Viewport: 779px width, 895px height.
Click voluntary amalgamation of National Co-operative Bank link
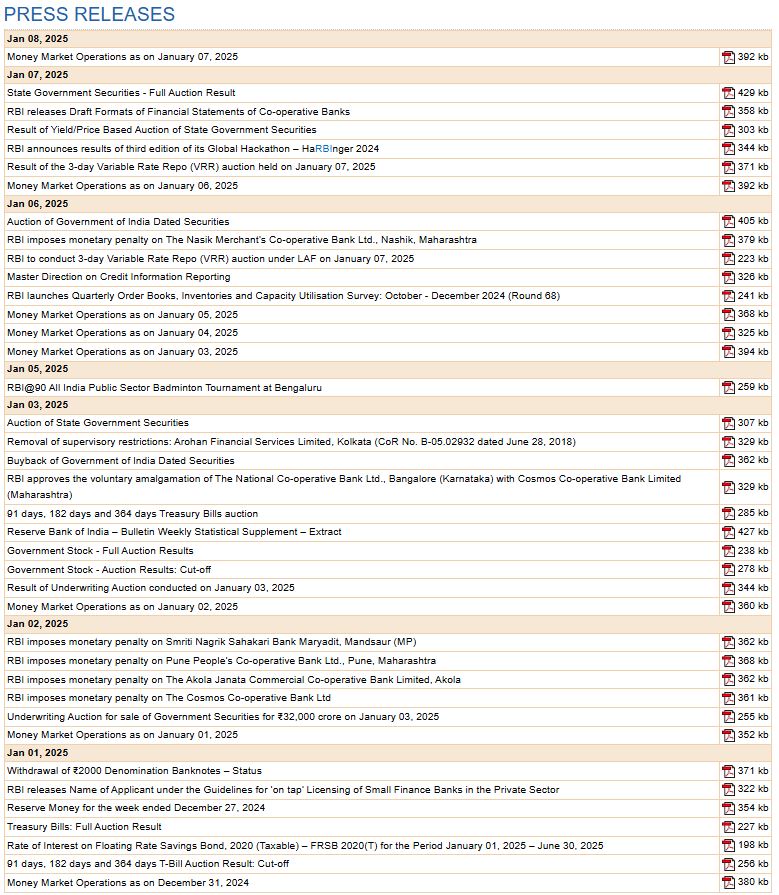point(343,479)
